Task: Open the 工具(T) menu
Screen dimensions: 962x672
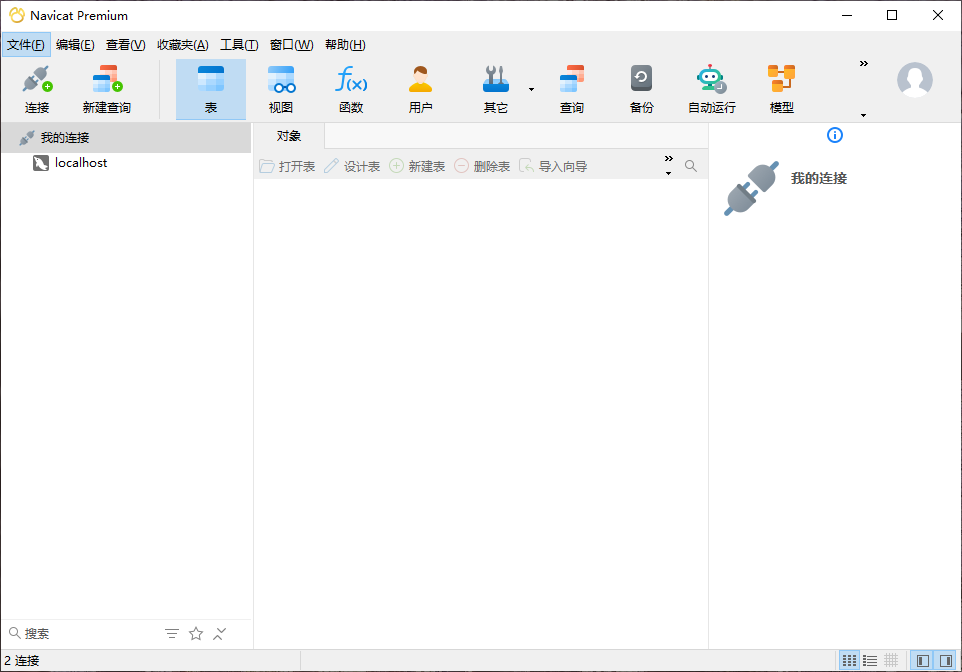Action: pos(239,45)
